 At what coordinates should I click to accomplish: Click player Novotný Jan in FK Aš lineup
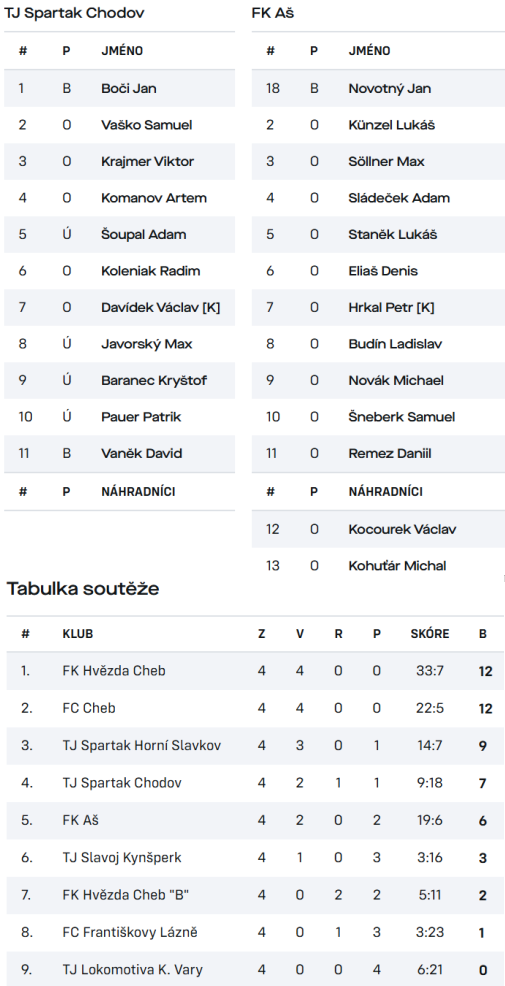tap(390, 89)
